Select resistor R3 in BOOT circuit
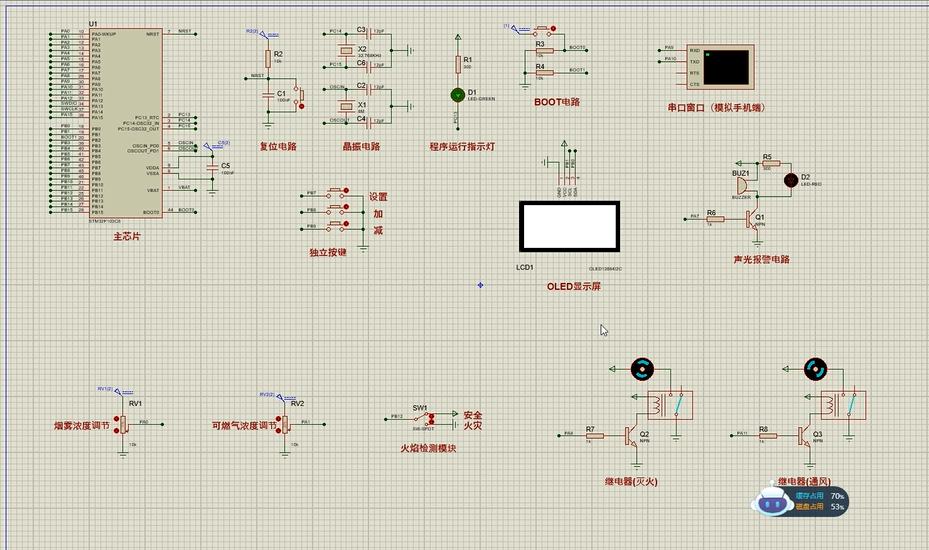929x550 pixels. [544, 51]
